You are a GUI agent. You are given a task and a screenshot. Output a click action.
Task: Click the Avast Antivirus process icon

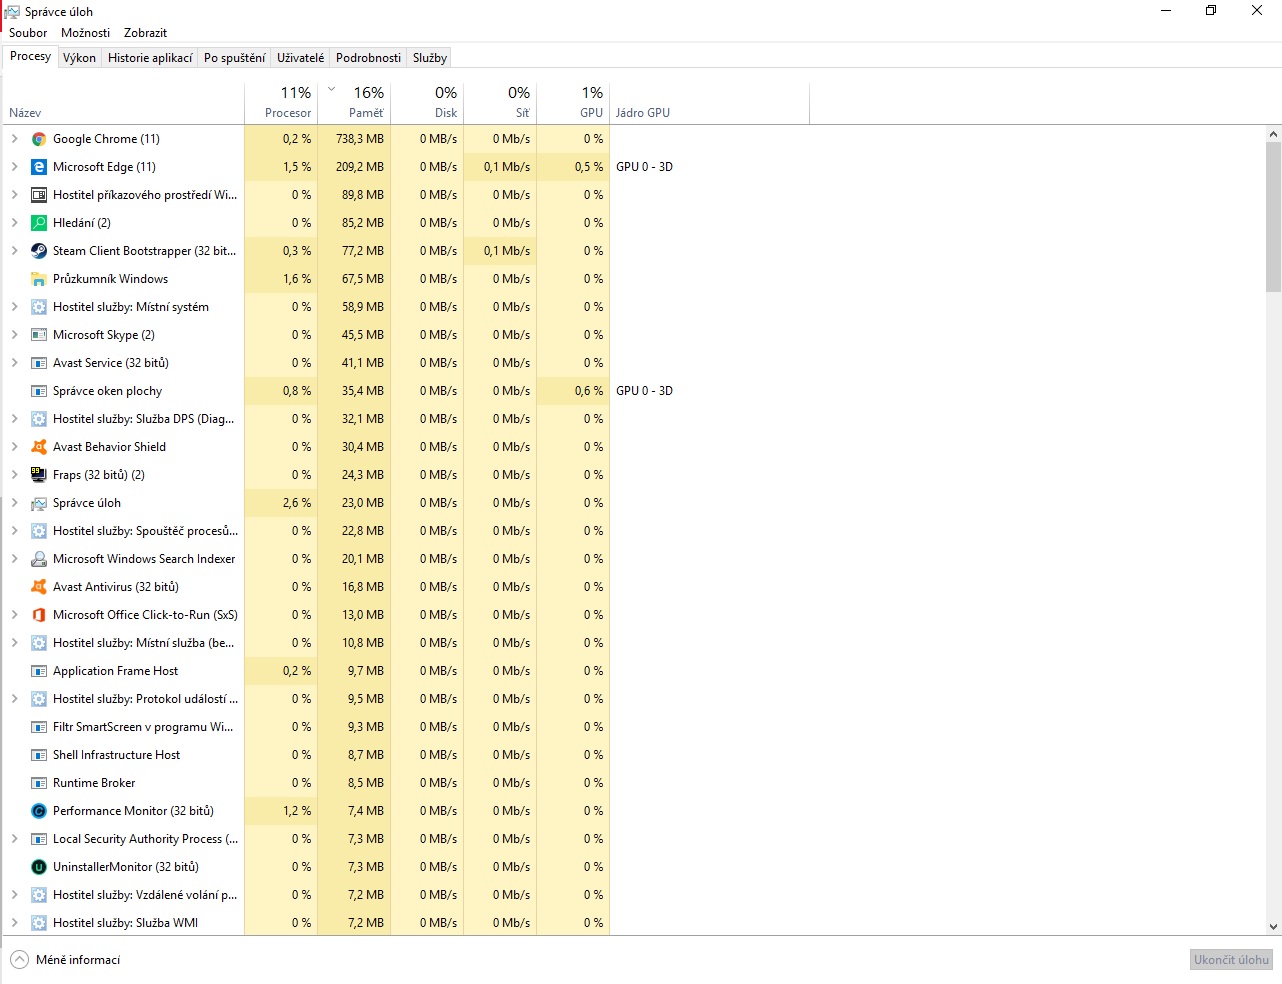39,587
